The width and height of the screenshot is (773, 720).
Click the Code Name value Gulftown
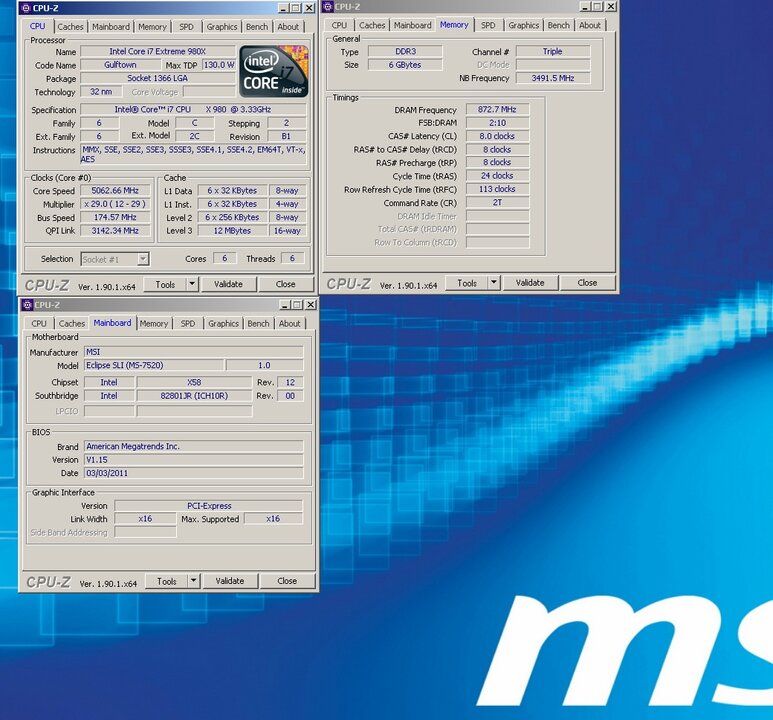[120, 65]
